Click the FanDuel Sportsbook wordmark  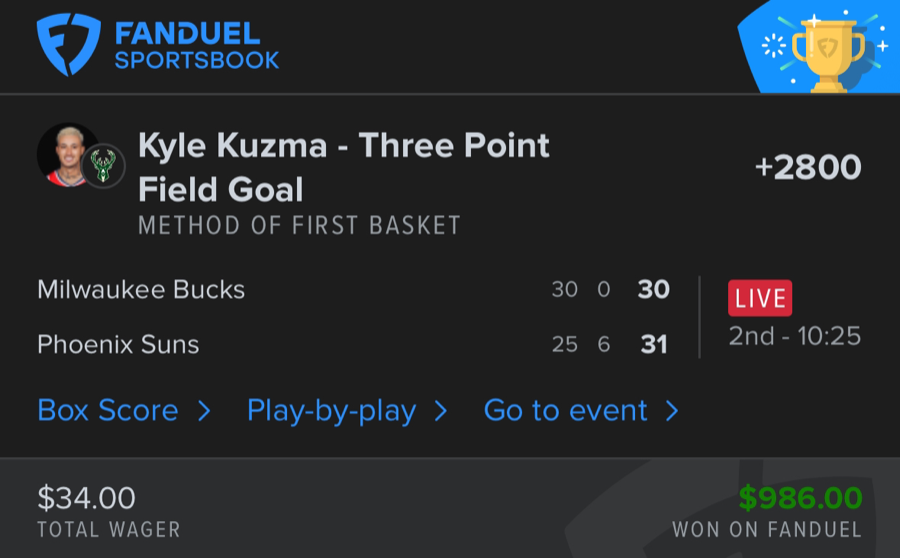point(196,46)
